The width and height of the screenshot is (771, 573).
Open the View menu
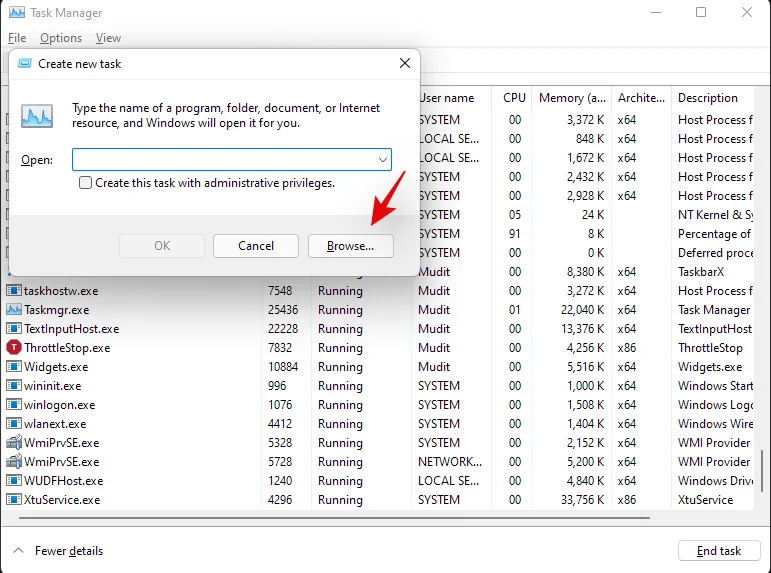point(108,38)
